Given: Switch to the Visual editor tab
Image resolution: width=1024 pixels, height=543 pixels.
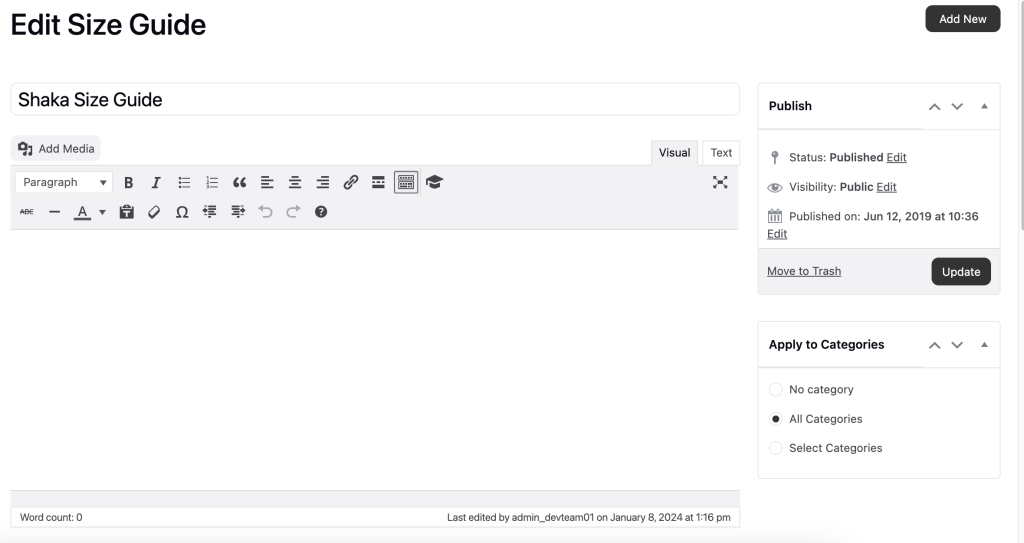Looking at the screenshot, I should (674, 153).
